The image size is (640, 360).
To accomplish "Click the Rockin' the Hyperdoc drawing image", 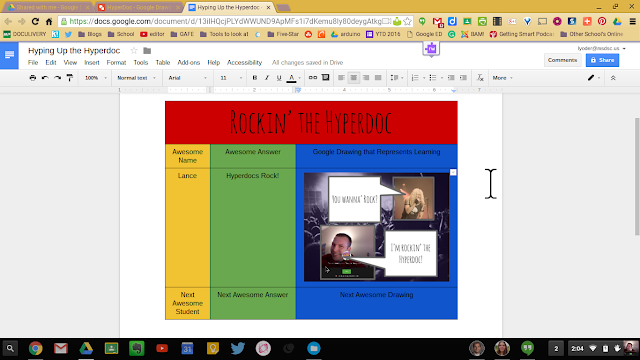I will pyautogui.click(x=376, y=227).
